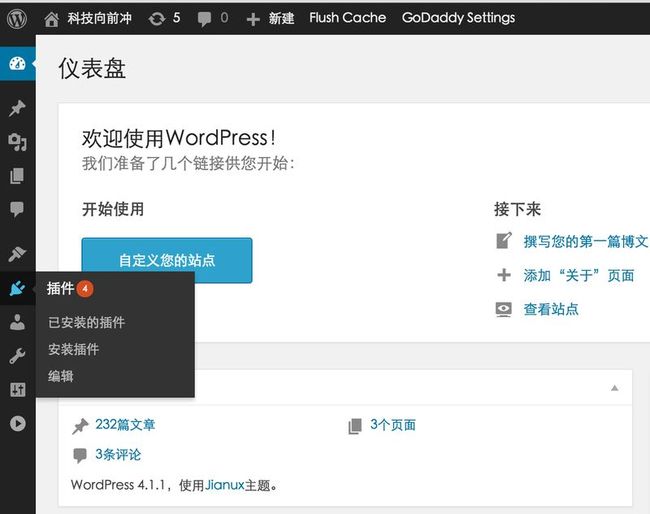Click the collapse menu play icon
The height and width of the screenshot is (514, 650).
pos(17,423)
